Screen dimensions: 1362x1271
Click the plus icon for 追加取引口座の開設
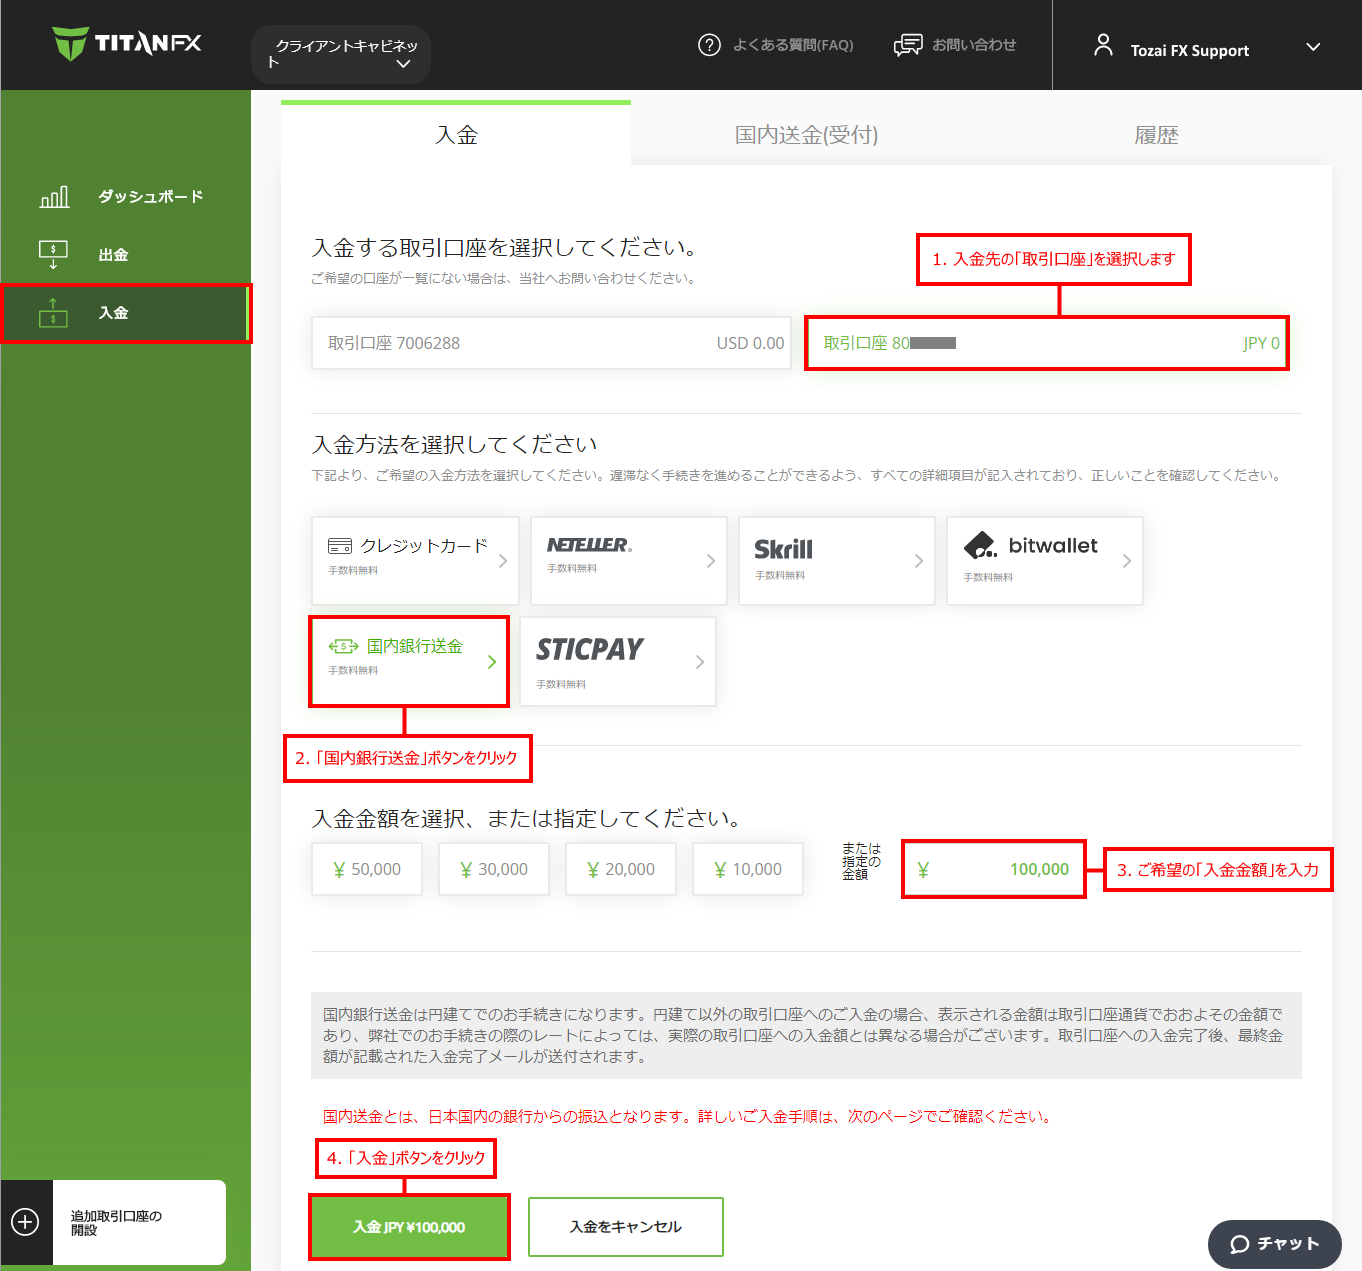pos(25,1222)
